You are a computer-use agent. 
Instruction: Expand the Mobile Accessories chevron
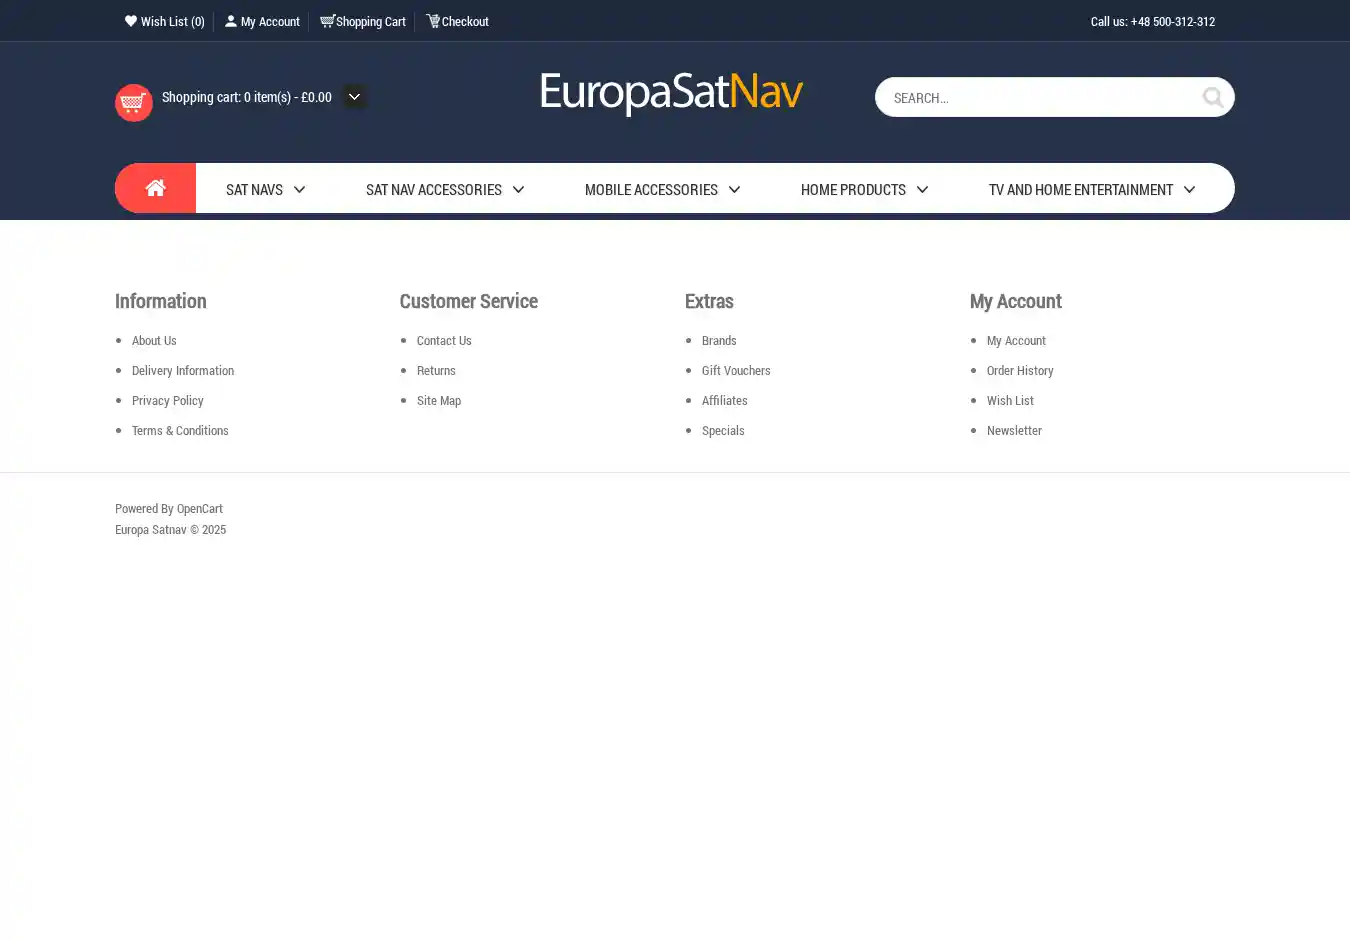[734, 190]
